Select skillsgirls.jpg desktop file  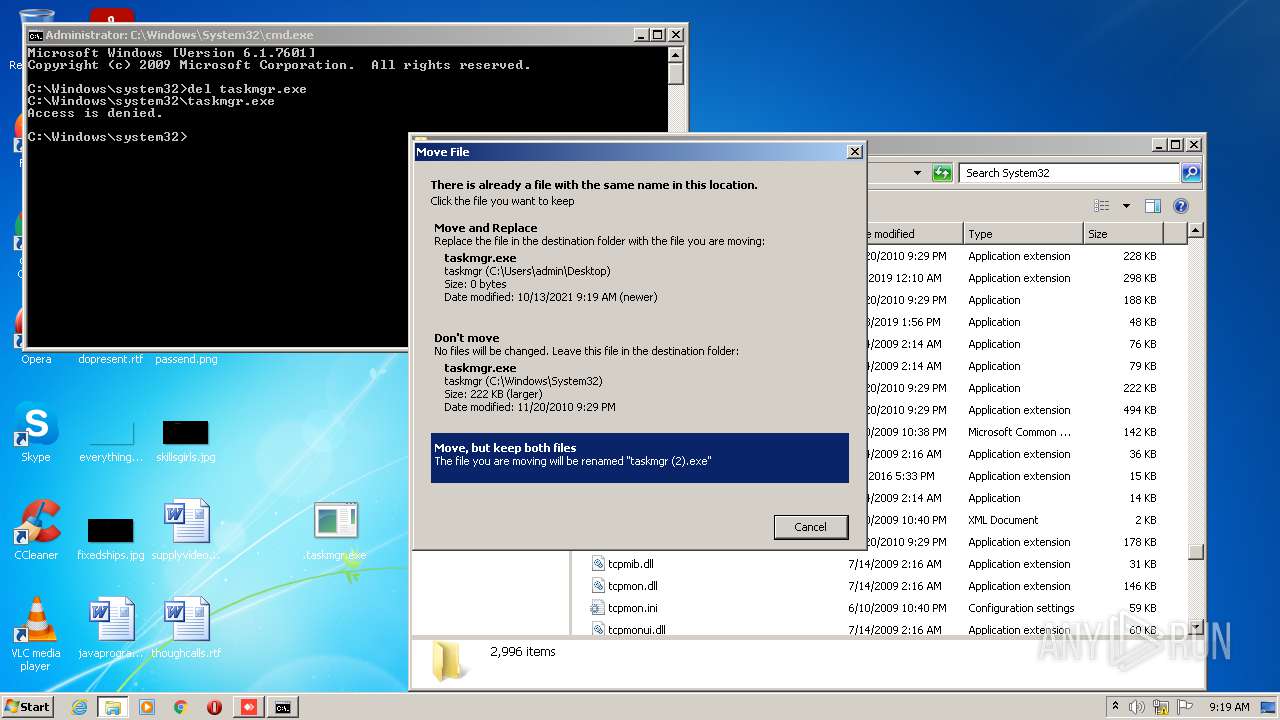[x=186, y=440]
